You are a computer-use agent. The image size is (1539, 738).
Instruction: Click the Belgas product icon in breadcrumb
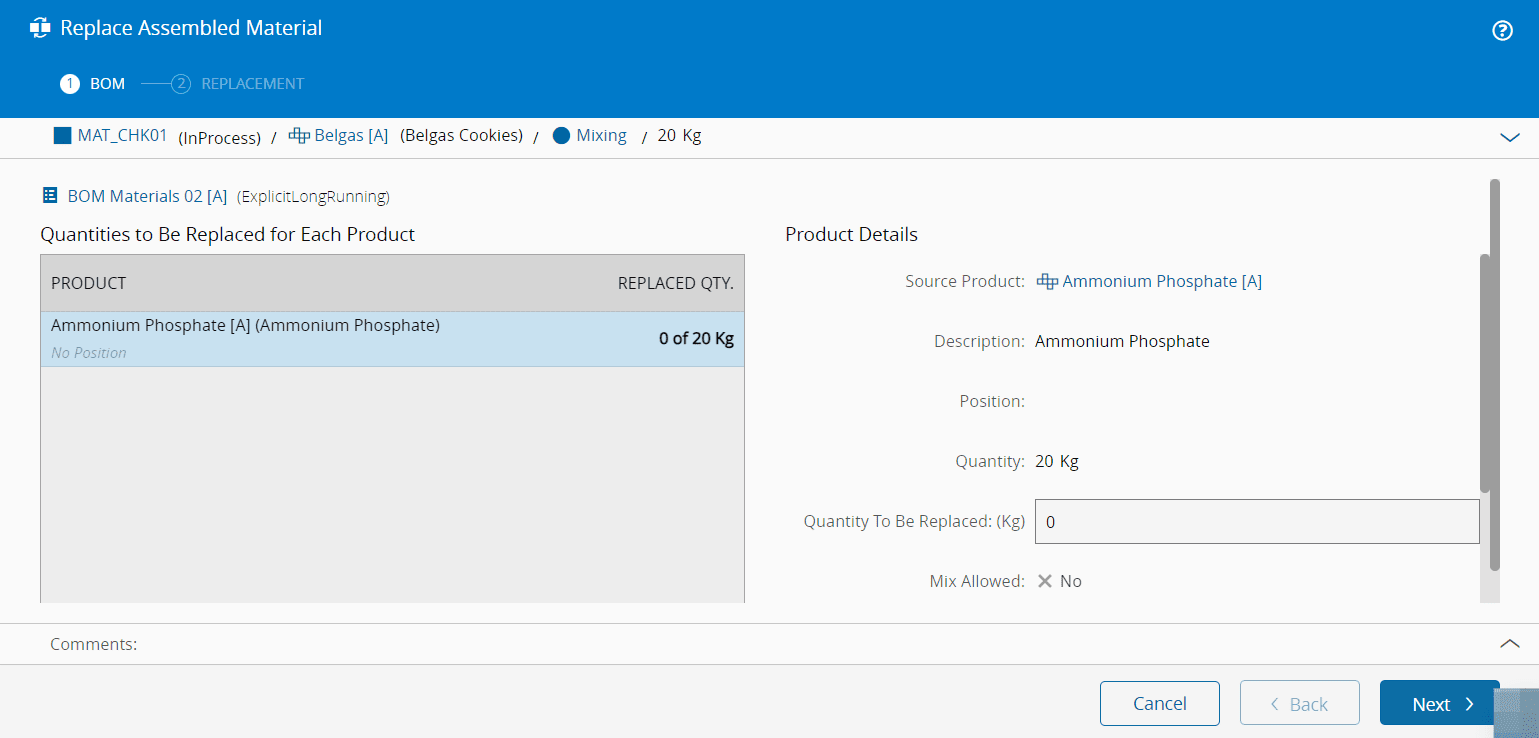(298, 136)
